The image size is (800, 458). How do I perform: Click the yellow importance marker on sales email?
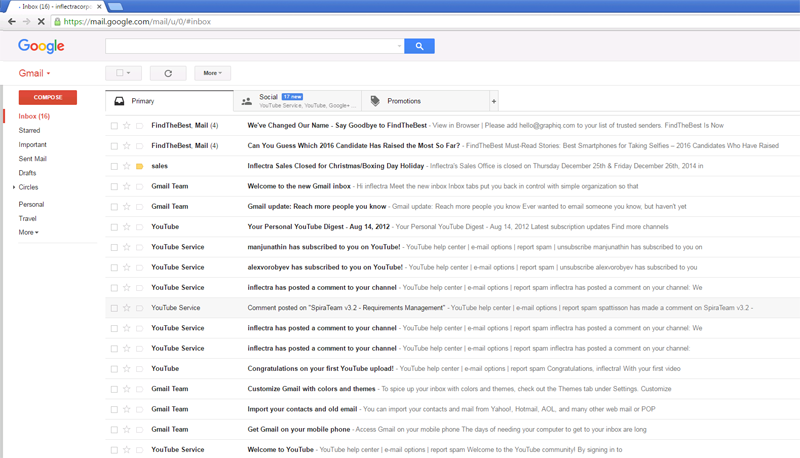pyautogui.click(x=139, y=166)
